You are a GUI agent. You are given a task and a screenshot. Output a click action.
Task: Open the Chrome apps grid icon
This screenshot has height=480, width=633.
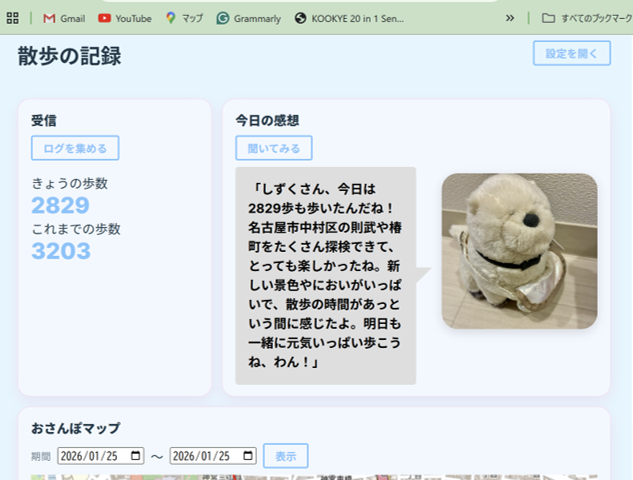tap(13, 18)
